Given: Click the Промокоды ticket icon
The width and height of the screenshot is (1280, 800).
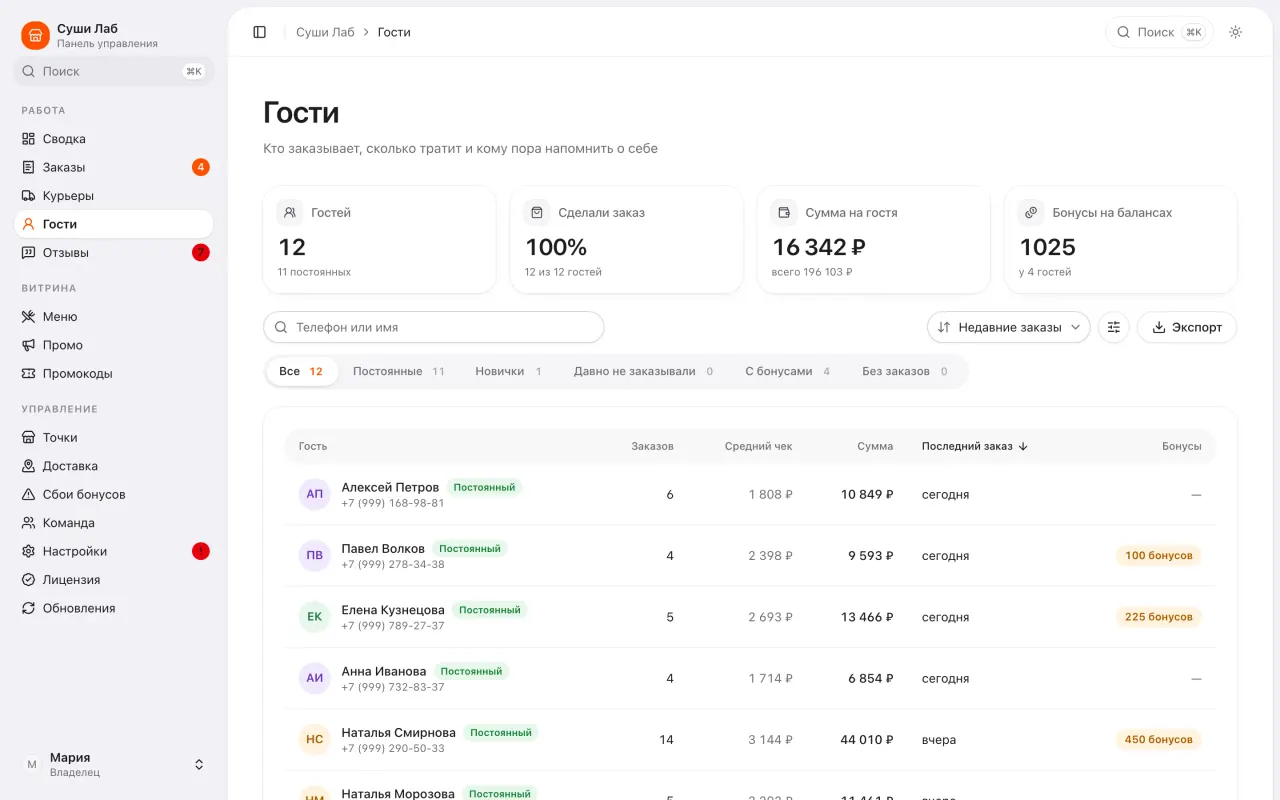Looking at the screenshot, I should (29, 374).
